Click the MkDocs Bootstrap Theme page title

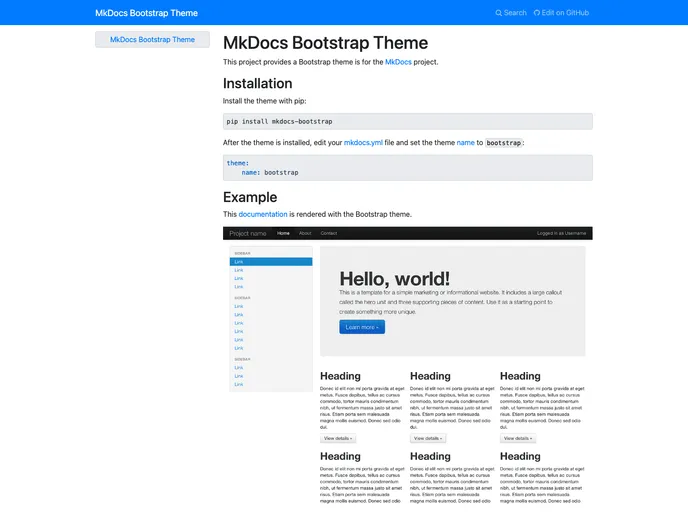click(x=325, y=43)
